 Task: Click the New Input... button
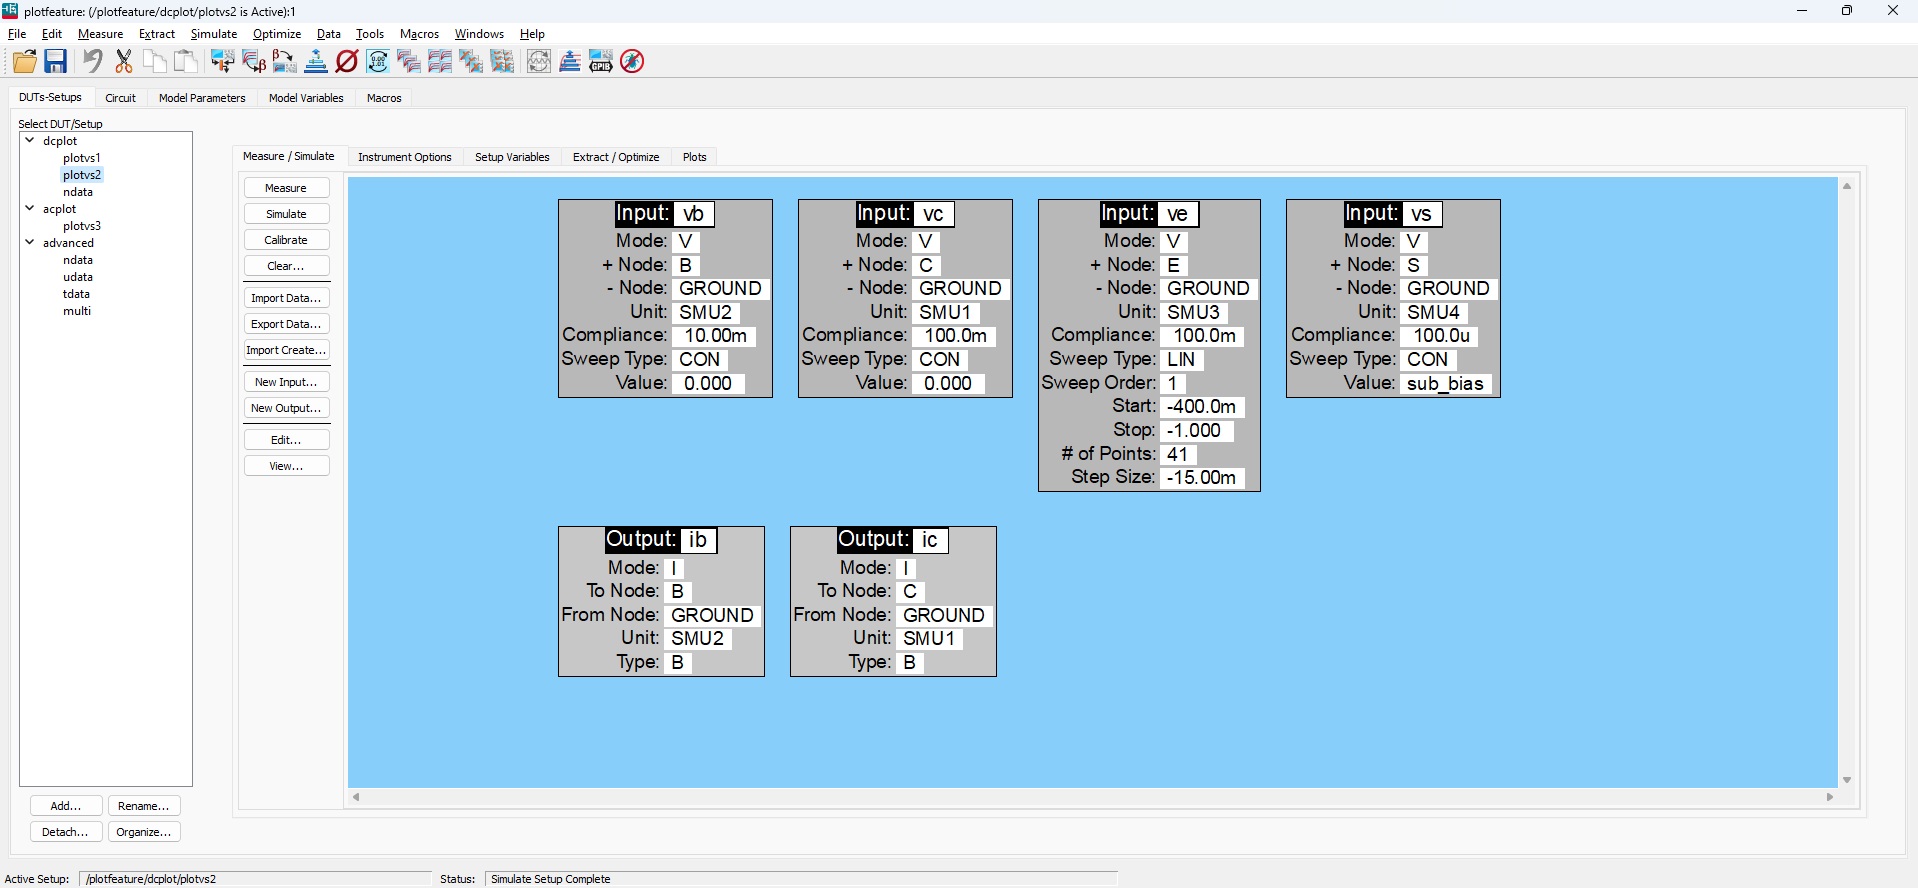(x=286, y=382)
